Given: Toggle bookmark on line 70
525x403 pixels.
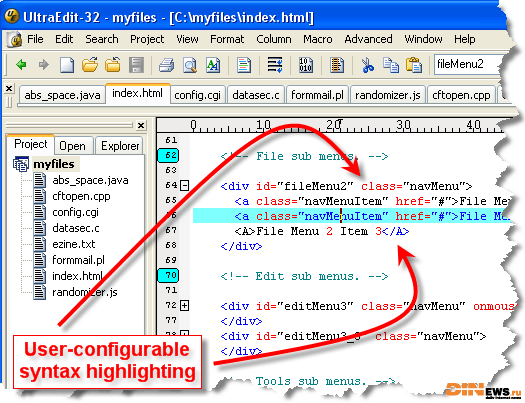Looking at the screenshot, I should [168, 275].
